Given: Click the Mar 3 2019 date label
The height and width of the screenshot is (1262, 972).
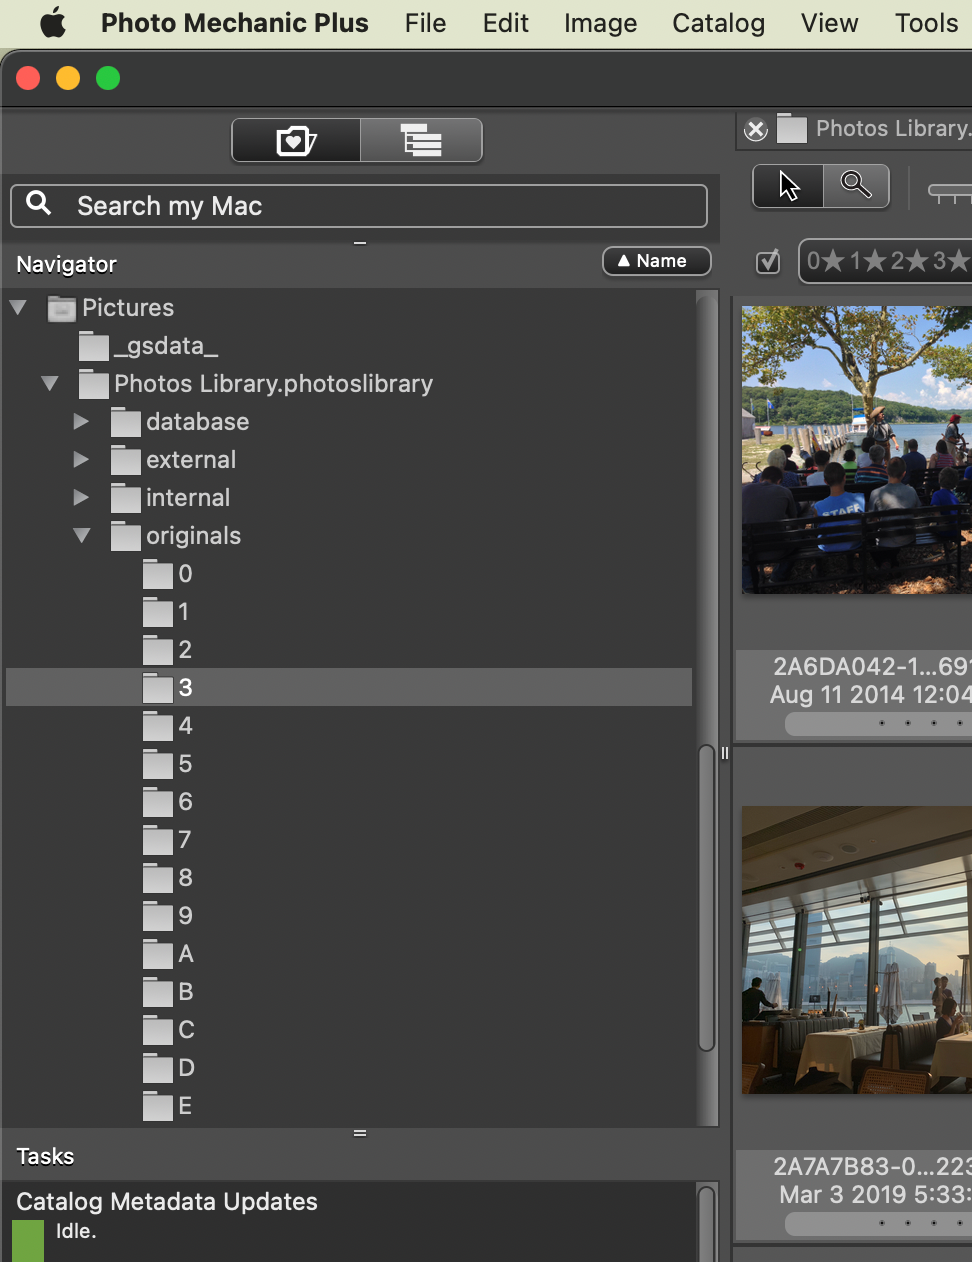Looking at the screenshot, I should coord(875,1195).
